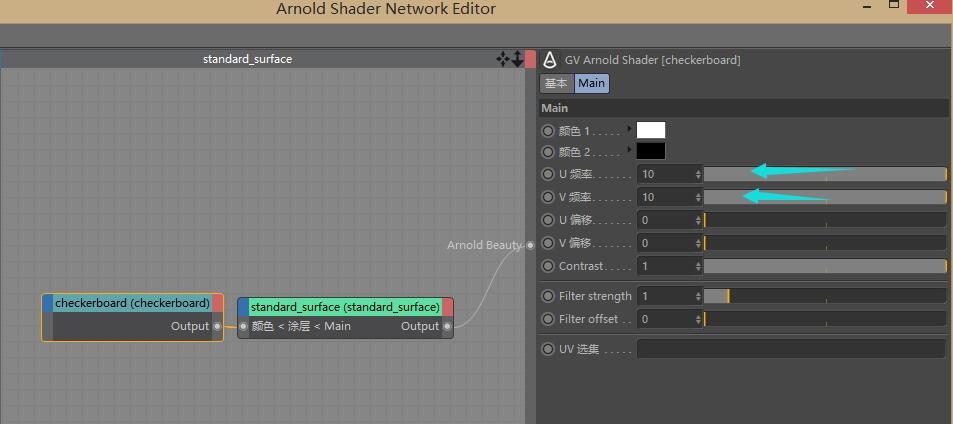Toggle animation dot for U 偏移
The width and height of the screenshot is (953, 424).
pos(548,220)
